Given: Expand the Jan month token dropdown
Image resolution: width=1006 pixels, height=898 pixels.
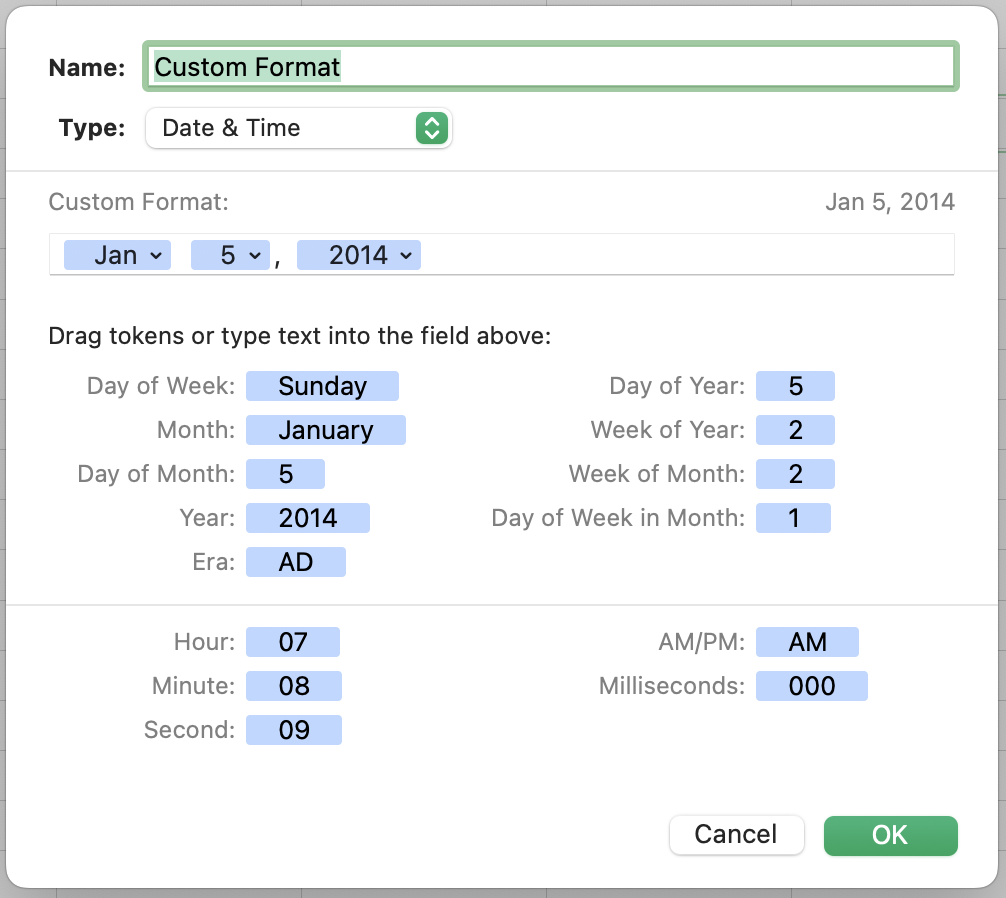Looking at the screenshot, I should 155,256.
